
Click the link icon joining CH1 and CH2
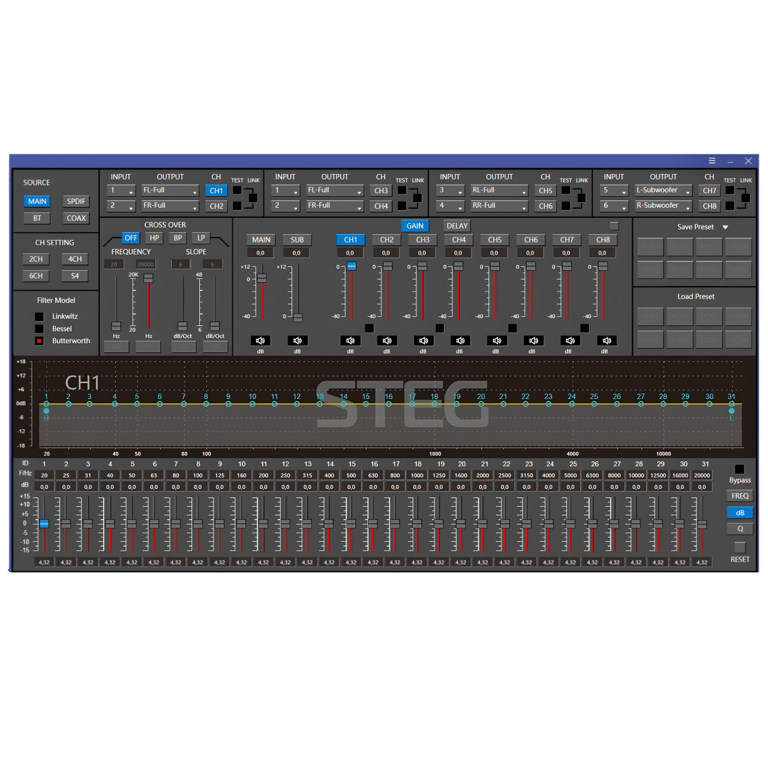pos(253,198)
